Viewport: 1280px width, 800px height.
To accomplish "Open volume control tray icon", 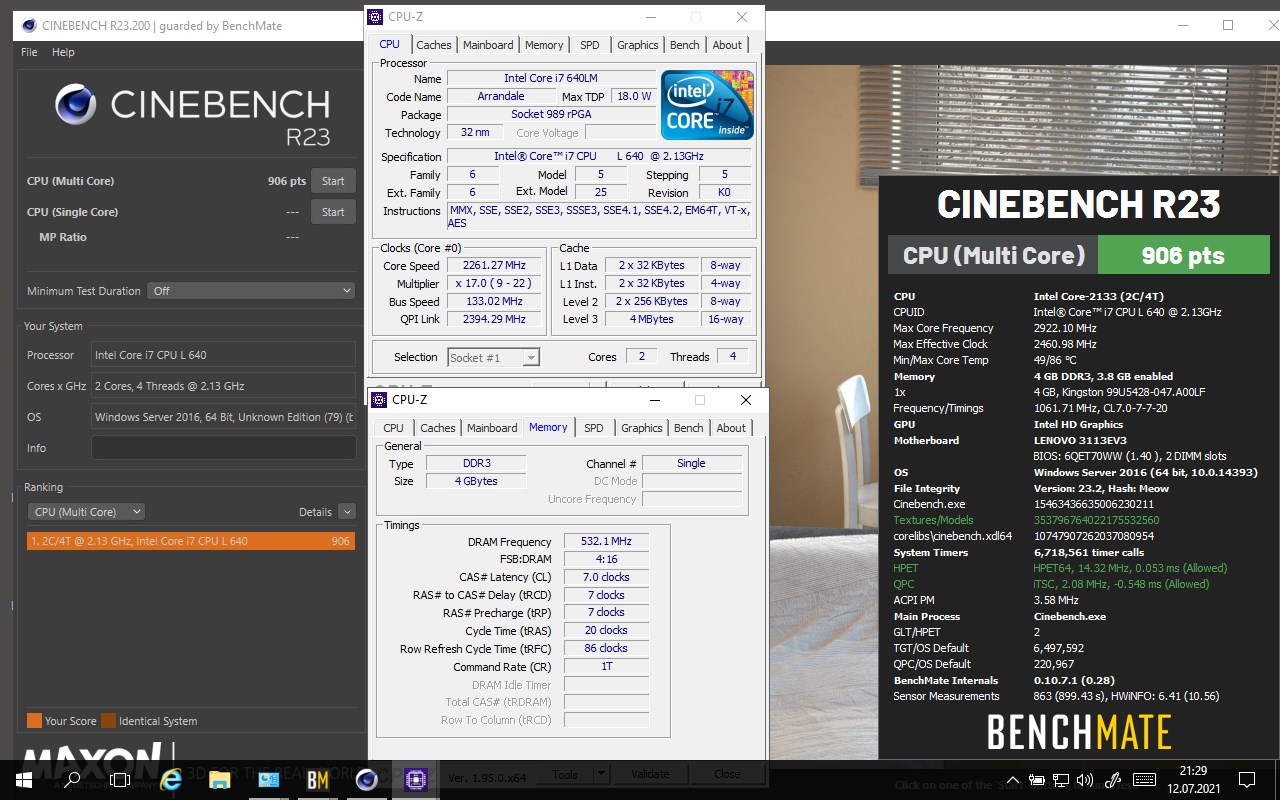I will point(1085,780).
